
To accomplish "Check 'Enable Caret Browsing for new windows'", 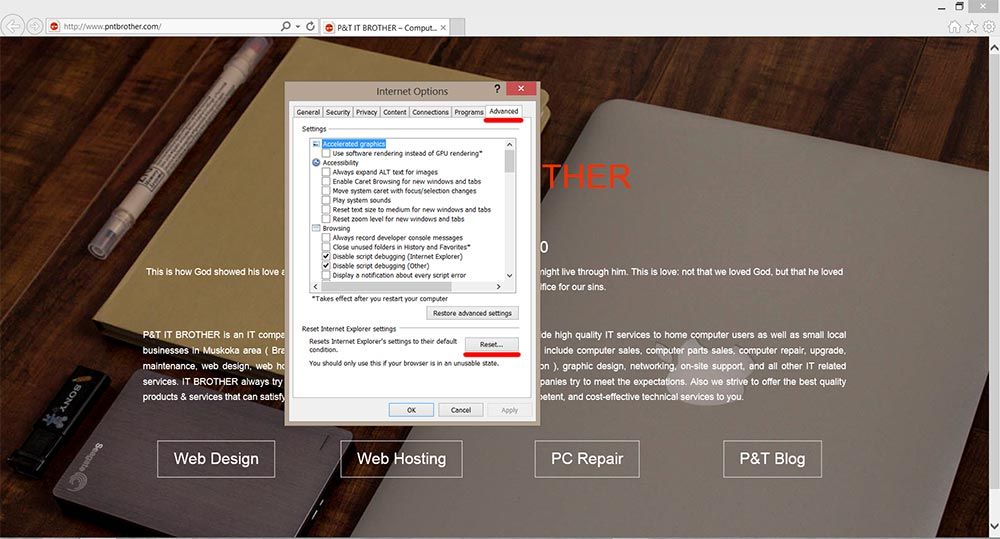I will point(326,181).
